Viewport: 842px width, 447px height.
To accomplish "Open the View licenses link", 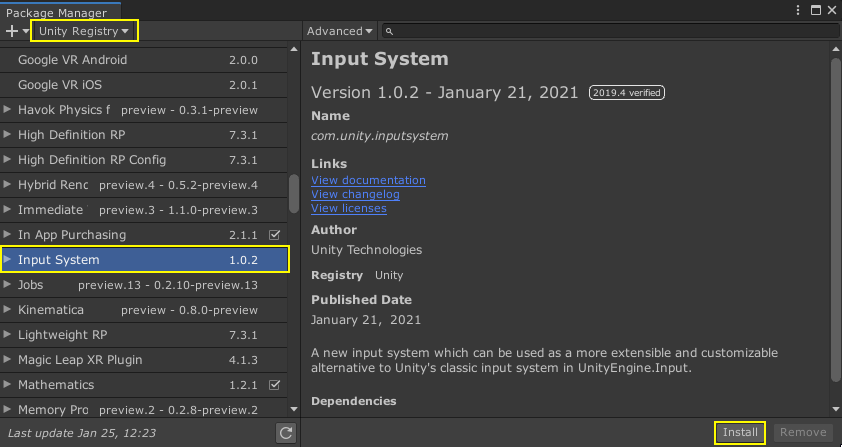I will point(349,208).
